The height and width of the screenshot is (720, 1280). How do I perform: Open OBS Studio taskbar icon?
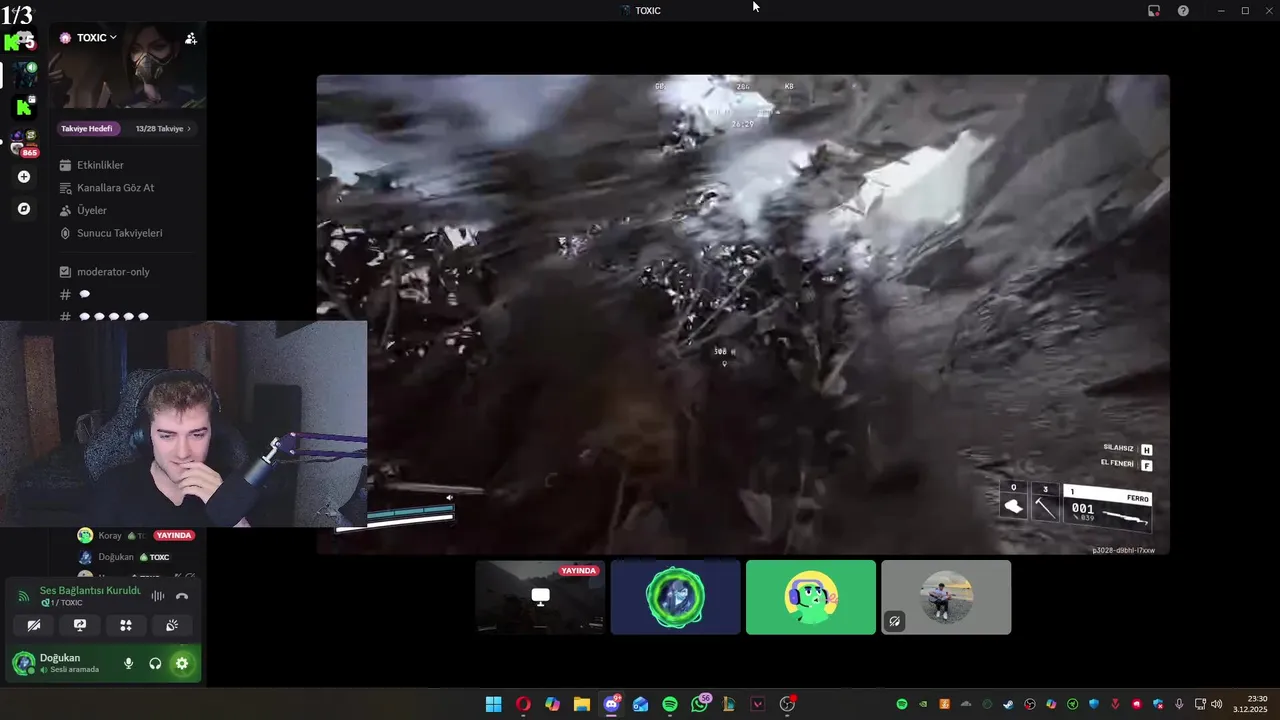(x=788, y=704)
